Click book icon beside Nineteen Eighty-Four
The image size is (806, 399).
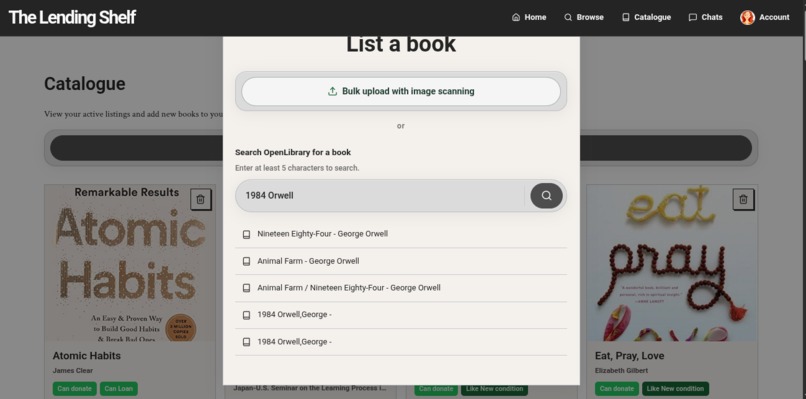click(246, 234)
